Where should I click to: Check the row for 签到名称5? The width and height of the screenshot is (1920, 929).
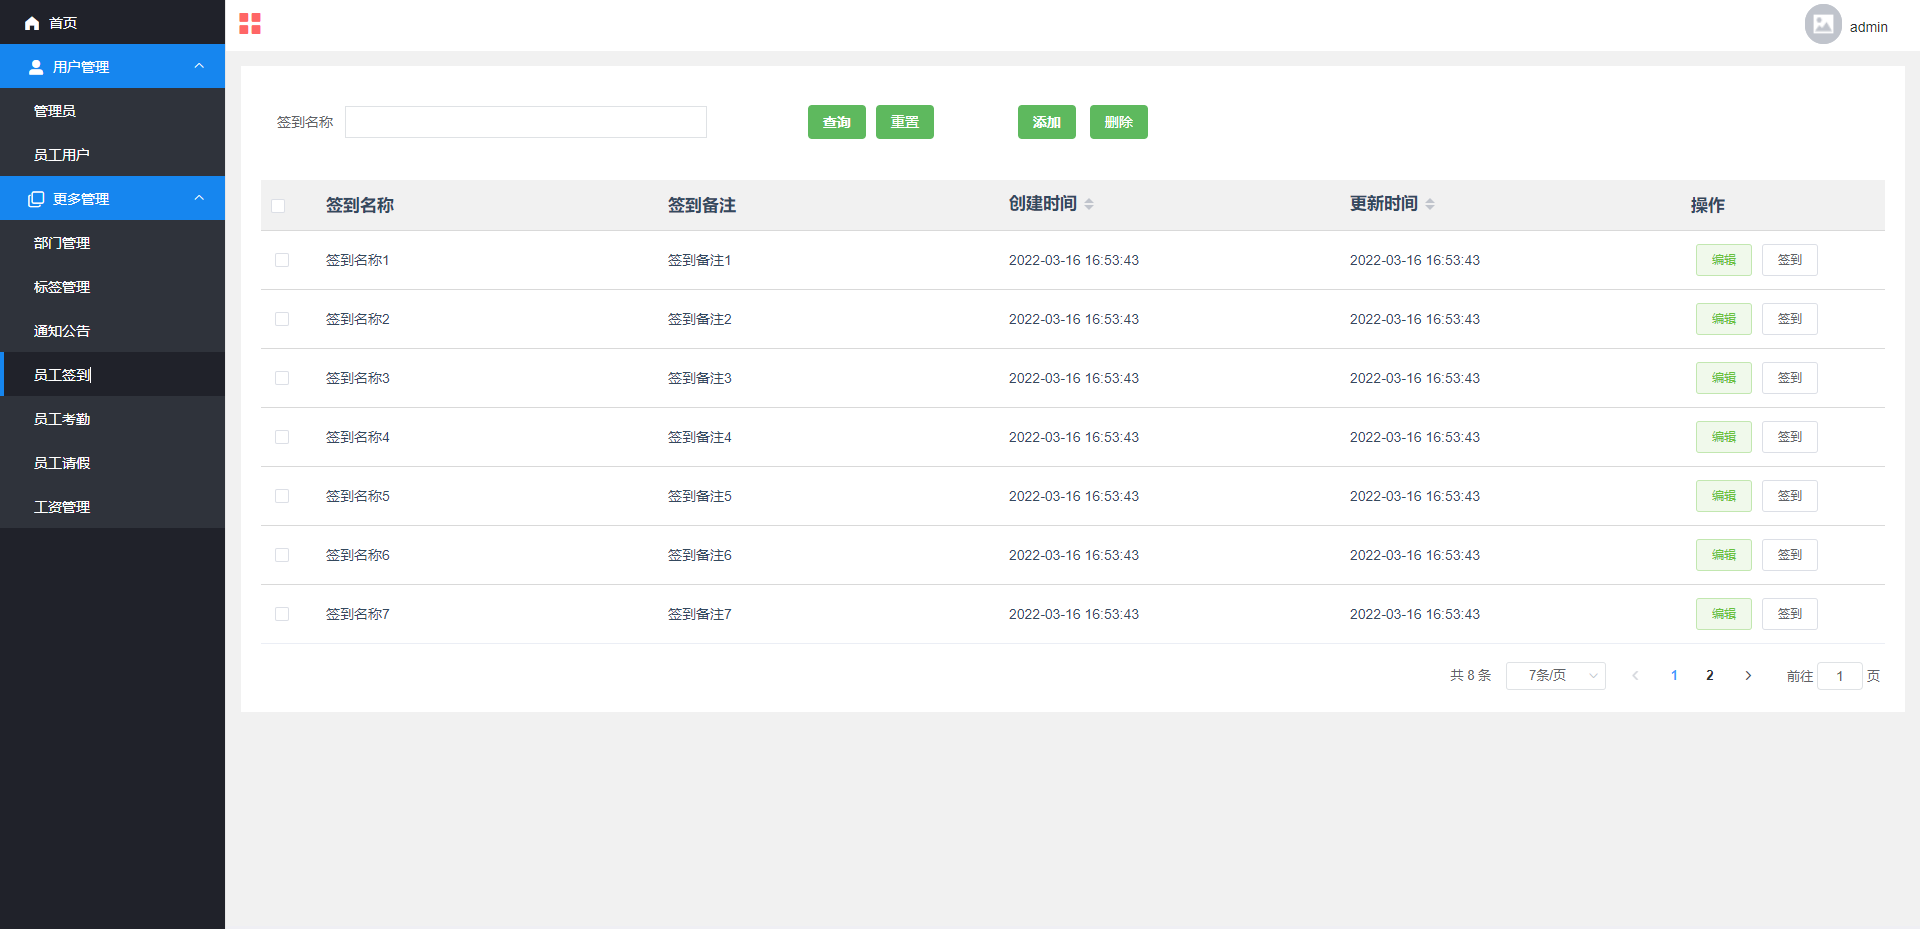(x=282, y=496)
